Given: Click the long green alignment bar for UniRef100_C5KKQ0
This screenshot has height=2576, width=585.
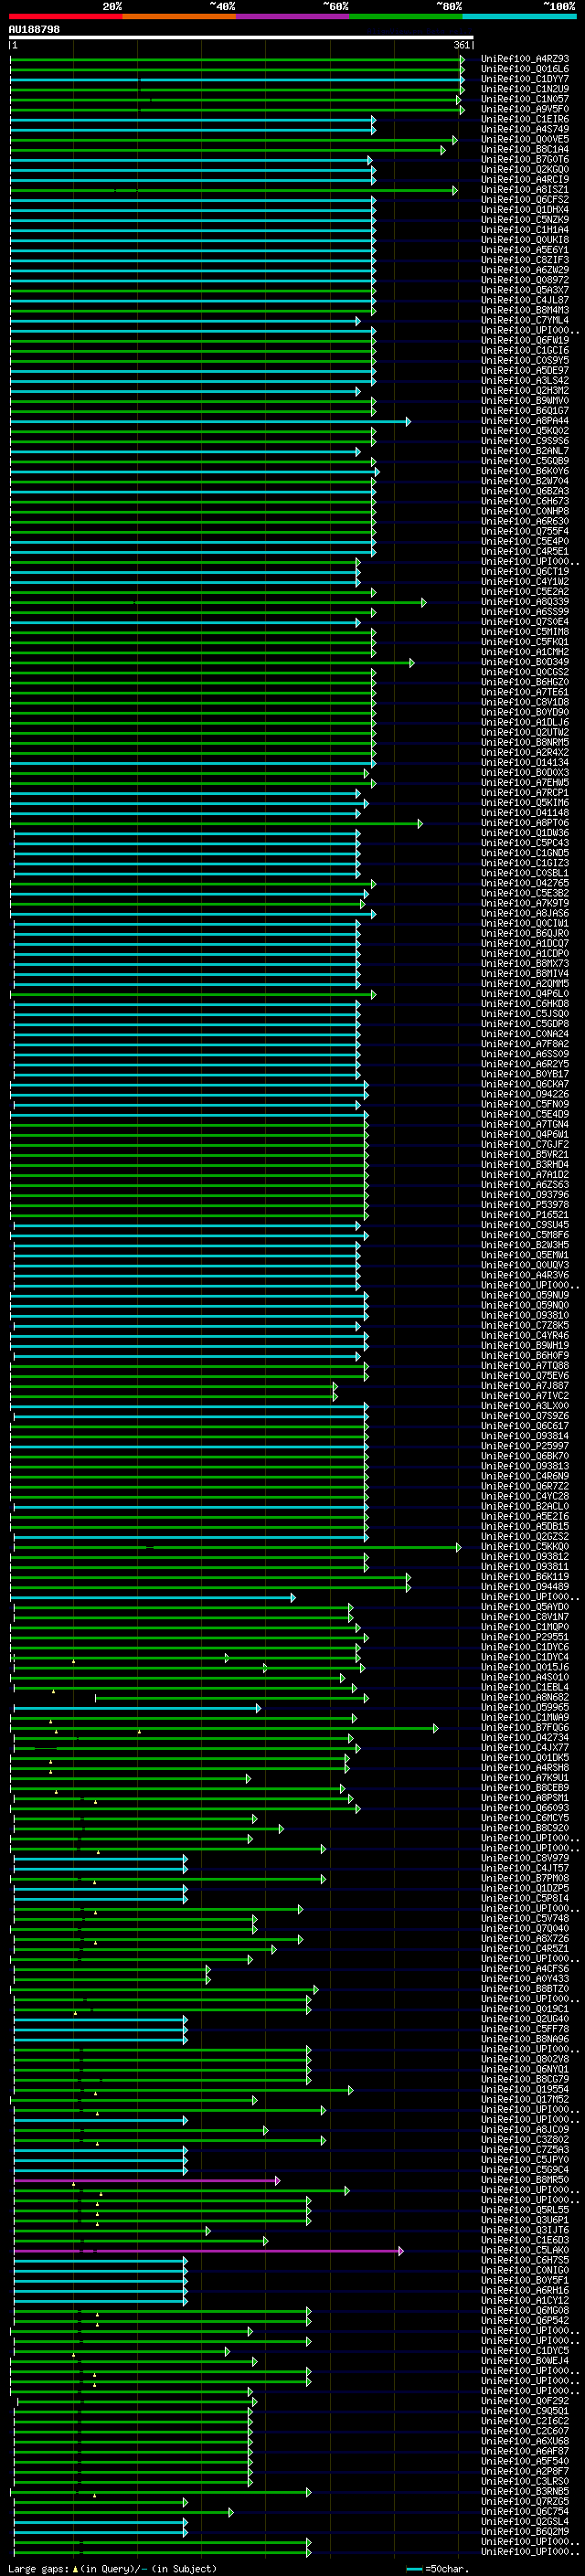Looking at the screenshot, I should coord(237,1548).
